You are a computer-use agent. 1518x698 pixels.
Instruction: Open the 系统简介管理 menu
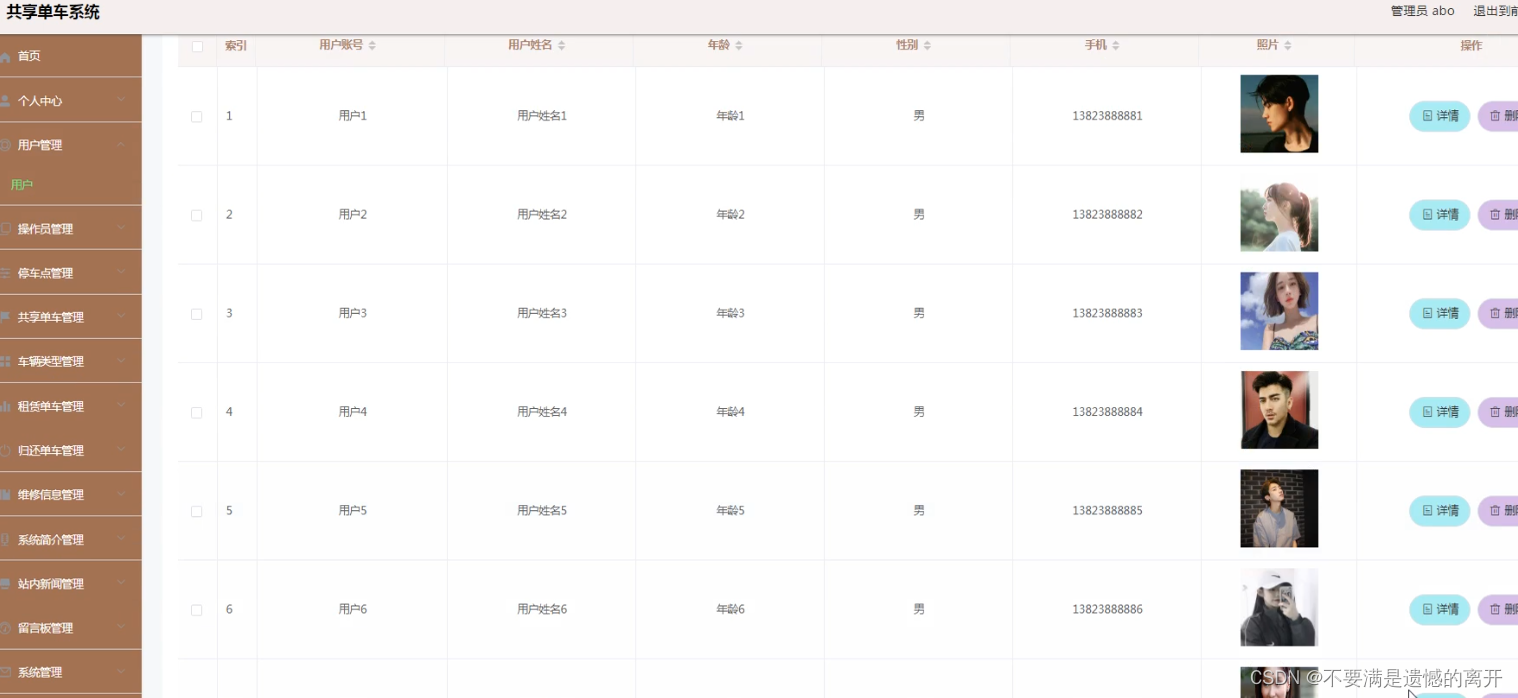(70, 539)
